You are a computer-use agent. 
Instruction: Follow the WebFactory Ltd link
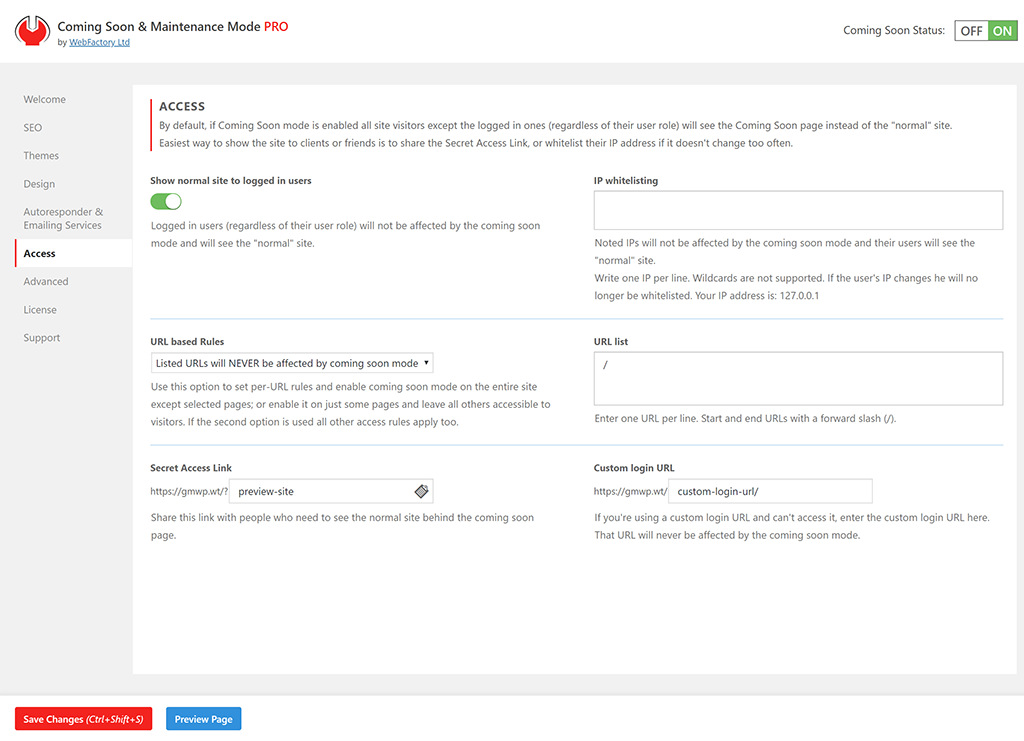99,43
